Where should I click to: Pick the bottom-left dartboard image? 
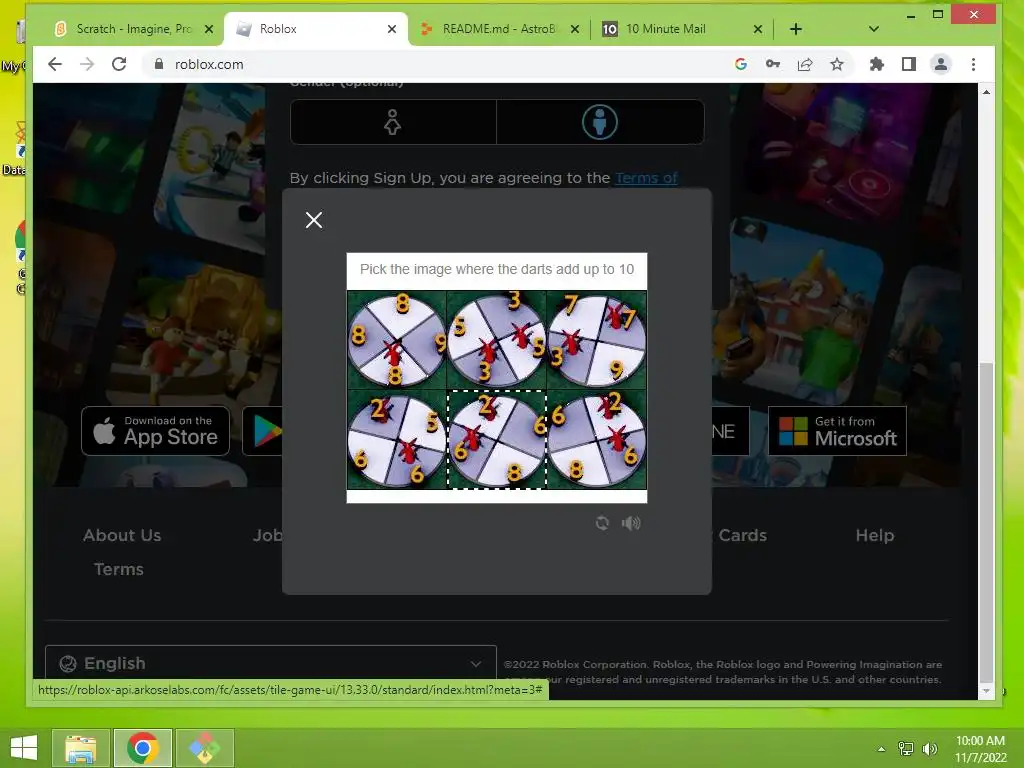point(396,440)
